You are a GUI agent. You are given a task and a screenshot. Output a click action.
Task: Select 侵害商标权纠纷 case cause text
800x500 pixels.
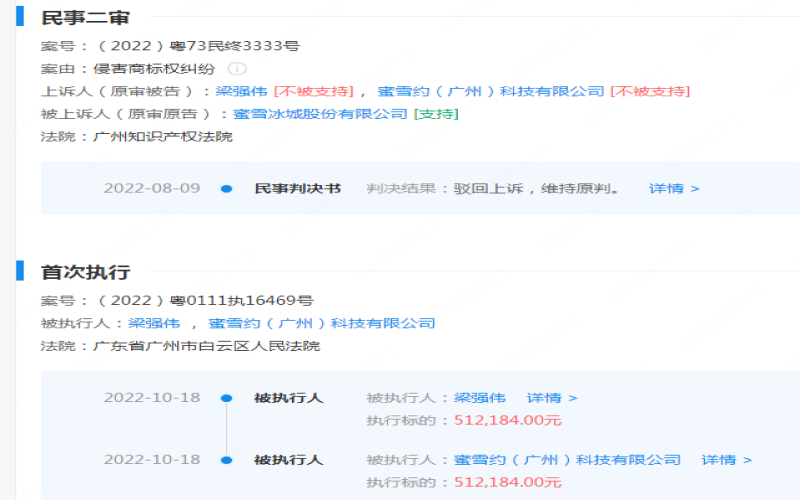click(154, 68)
